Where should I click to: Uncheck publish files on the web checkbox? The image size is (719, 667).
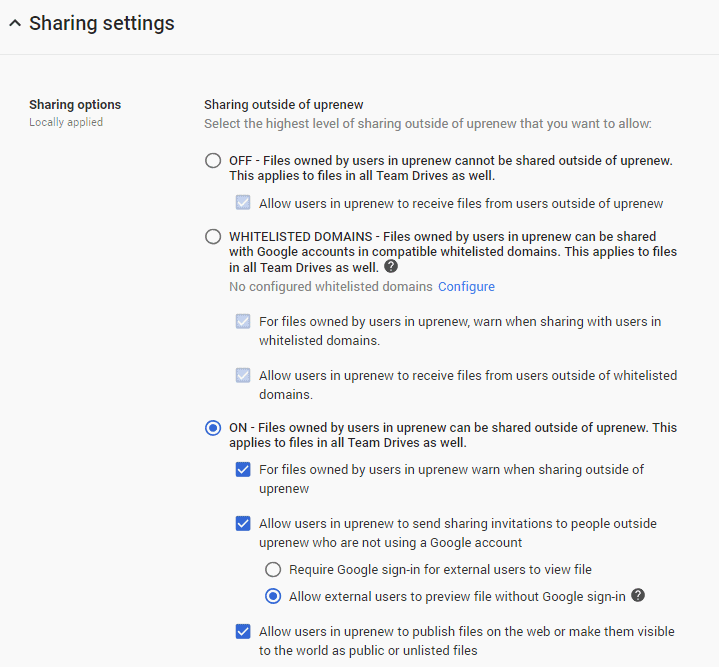[243, 632]
